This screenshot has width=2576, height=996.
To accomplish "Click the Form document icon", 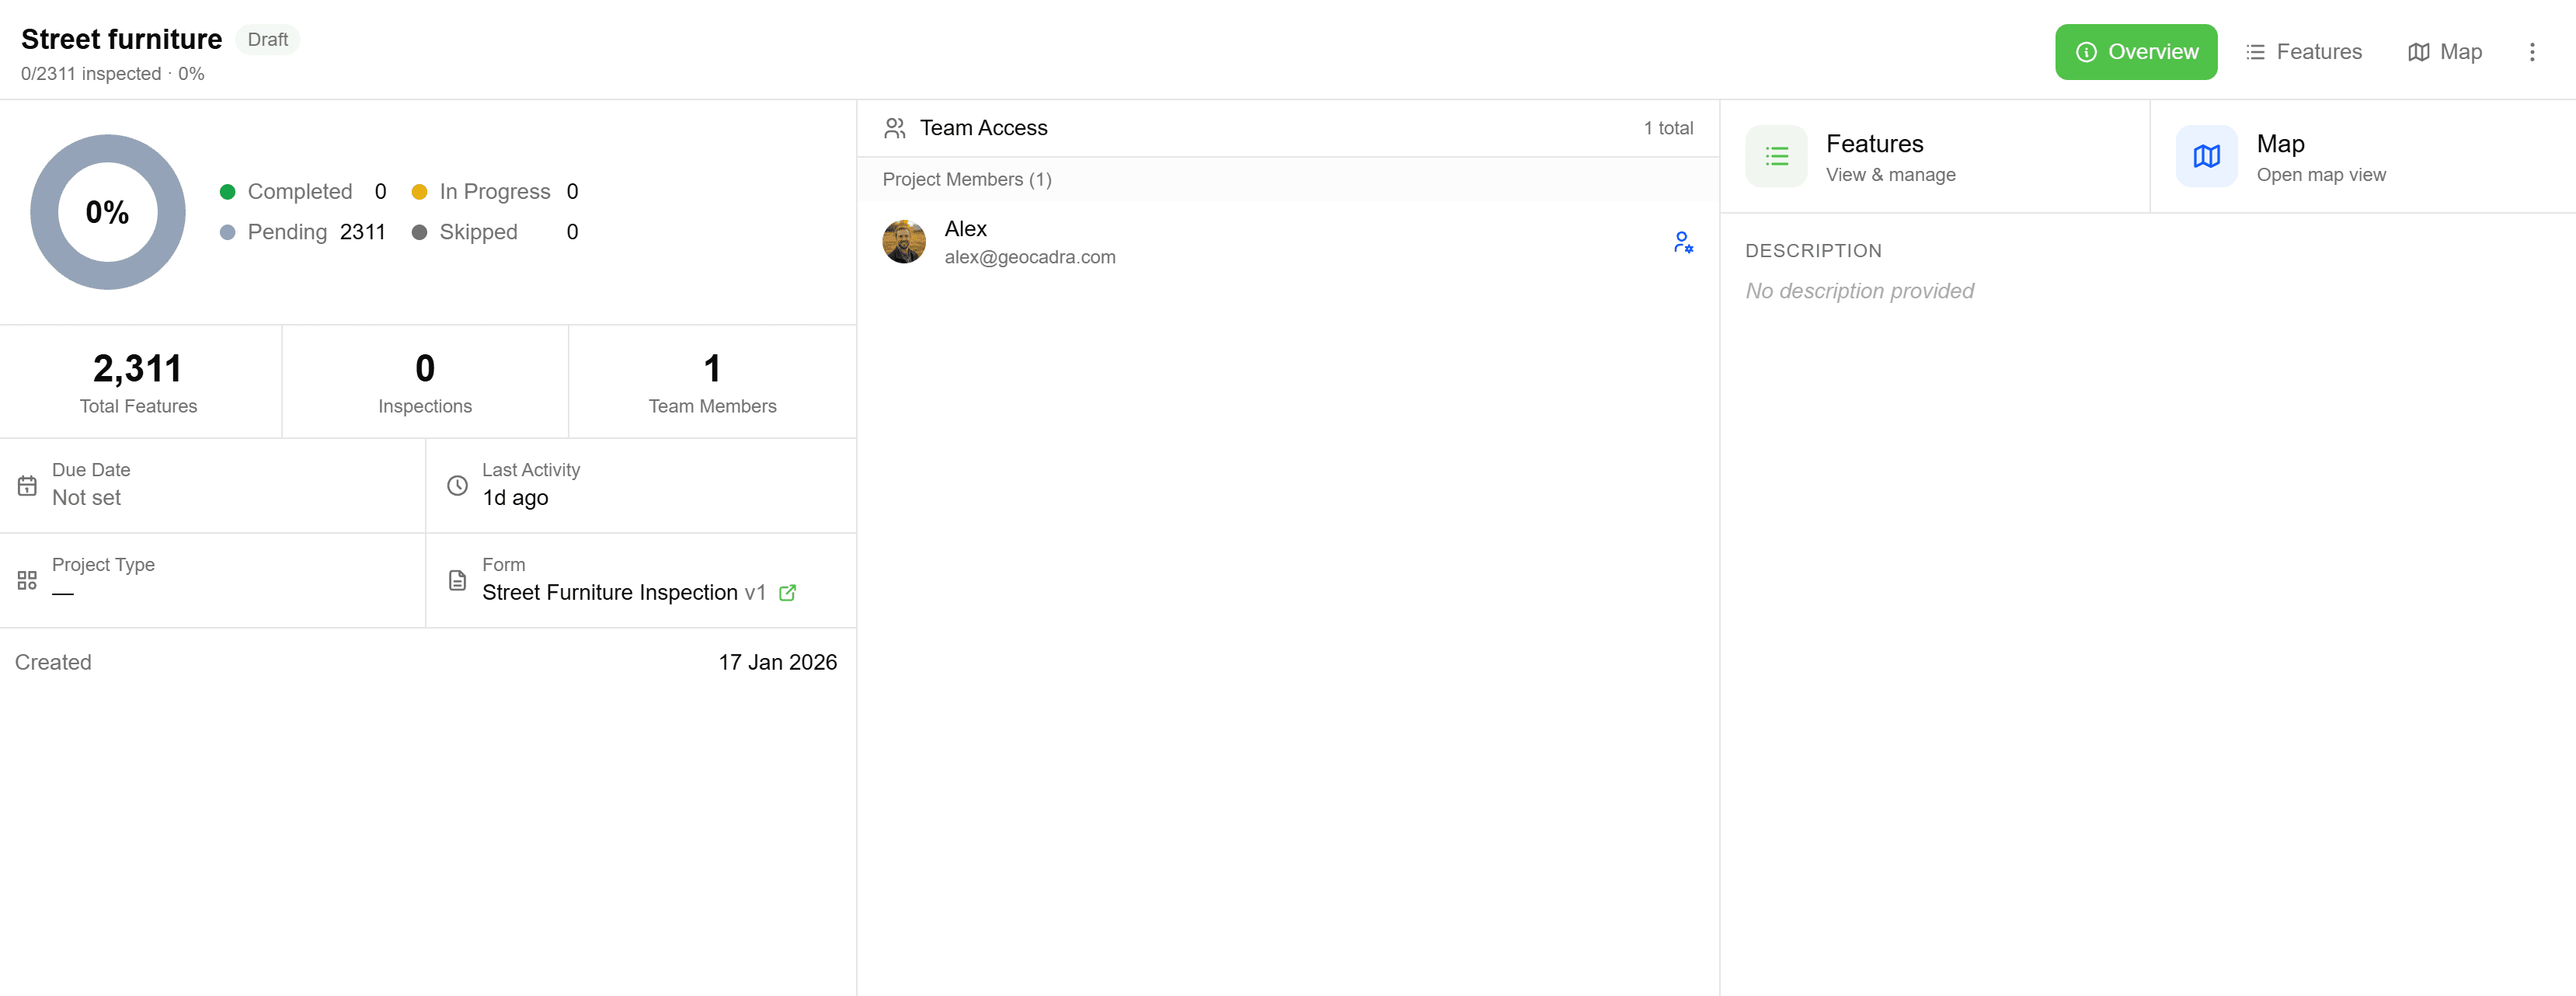I will [457, 580].
